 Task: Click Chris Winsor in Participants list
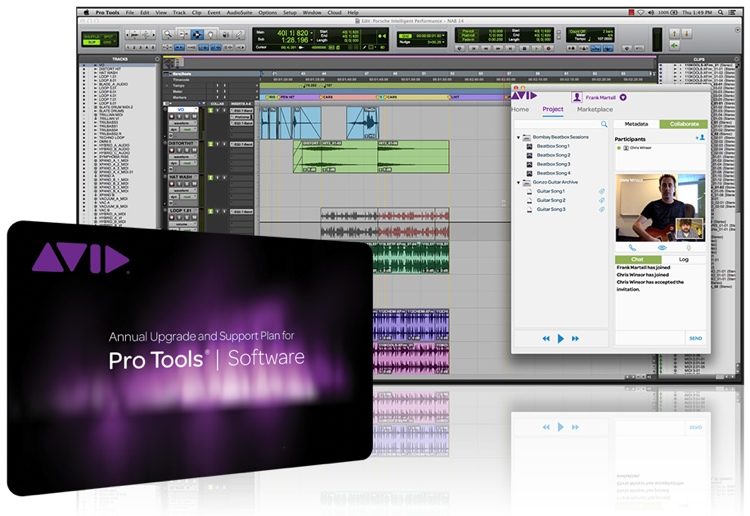pyautogui.click(x=640, y=148)
